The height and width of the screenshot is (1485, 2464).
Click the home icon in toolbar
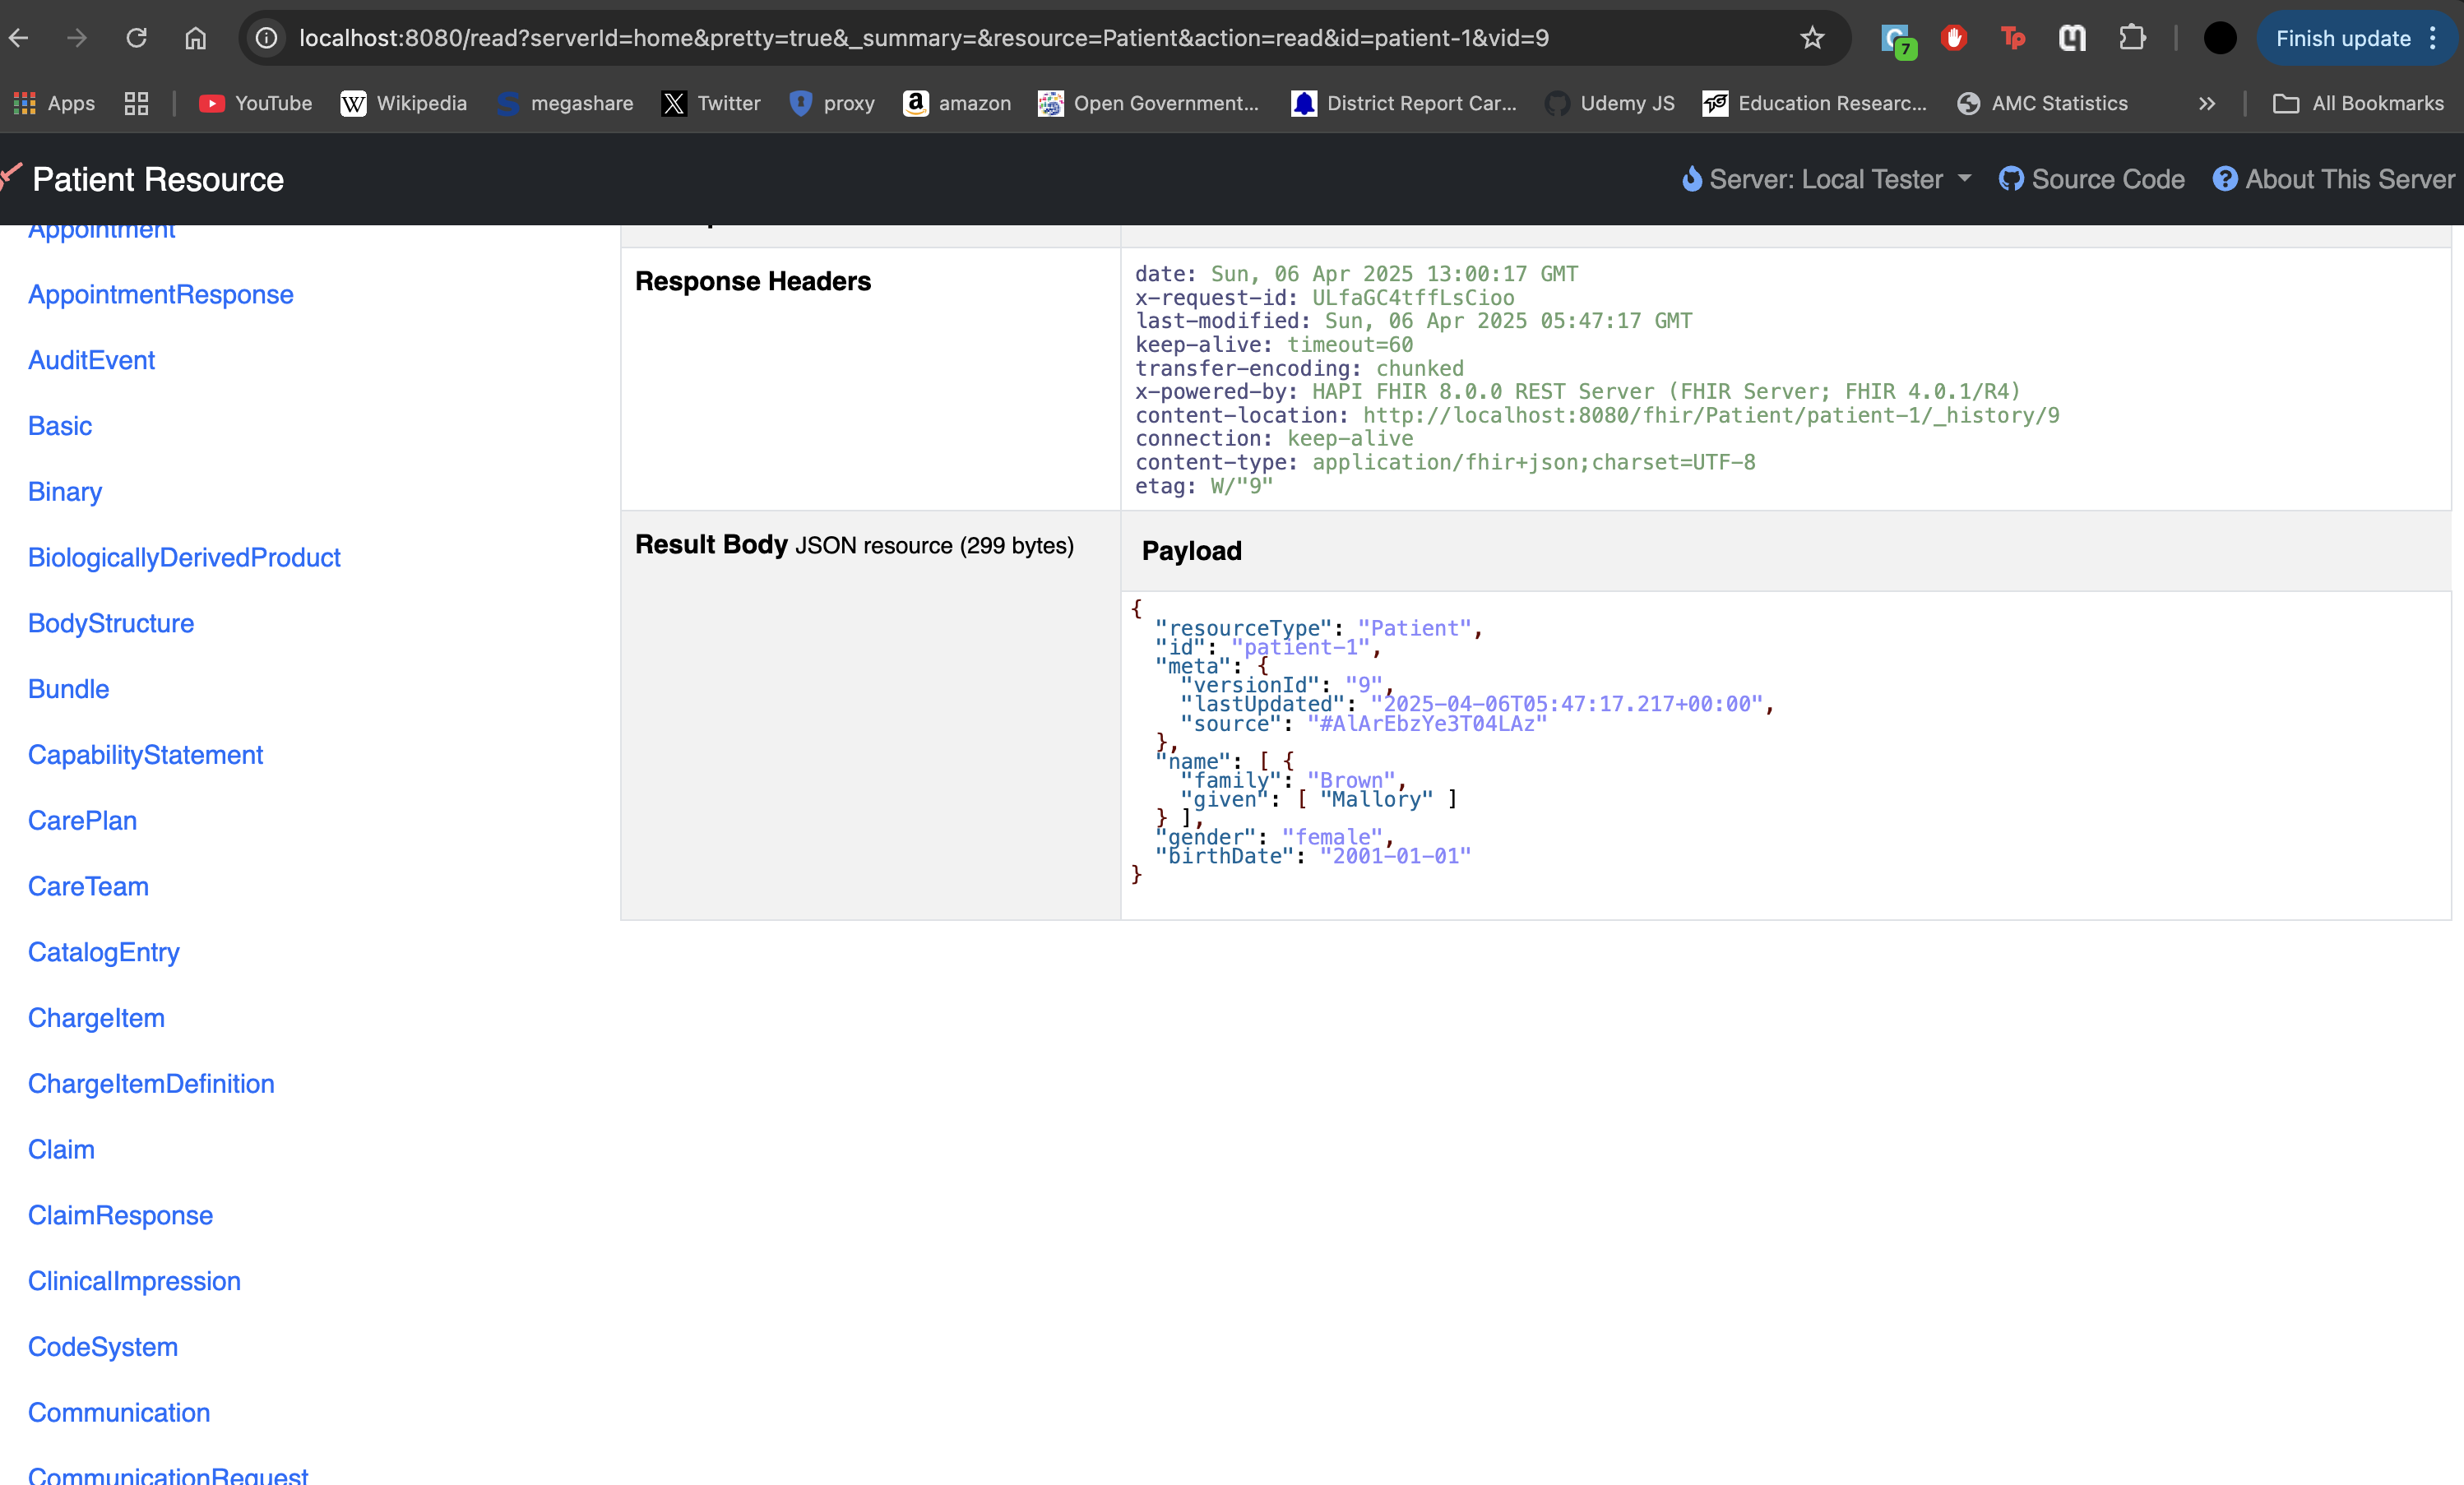click(x=196, y=38)
